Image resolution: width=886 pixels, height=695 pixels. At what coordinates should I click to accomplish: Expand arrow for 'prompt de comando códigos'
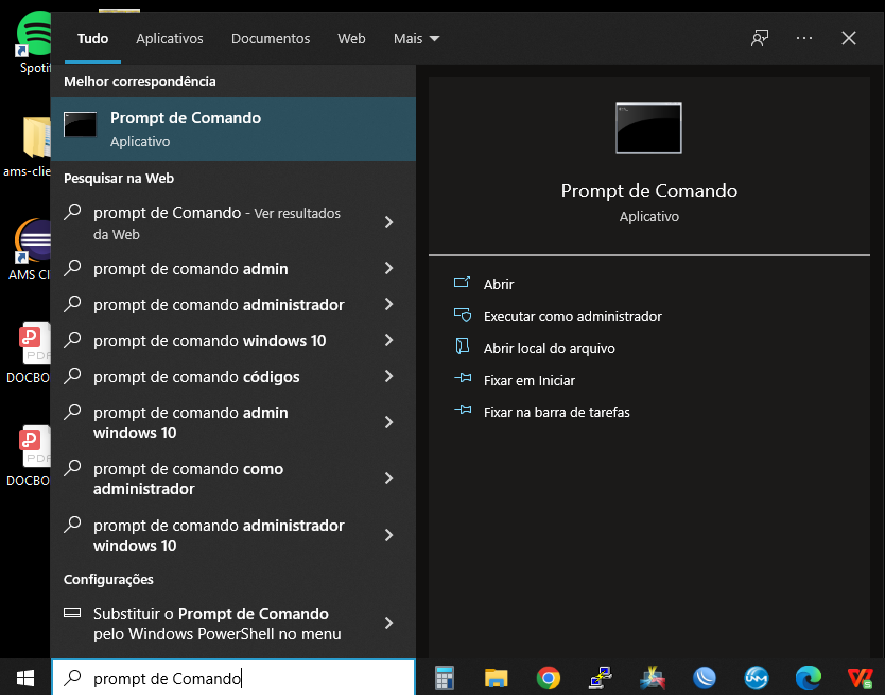[x=389, y=377]
